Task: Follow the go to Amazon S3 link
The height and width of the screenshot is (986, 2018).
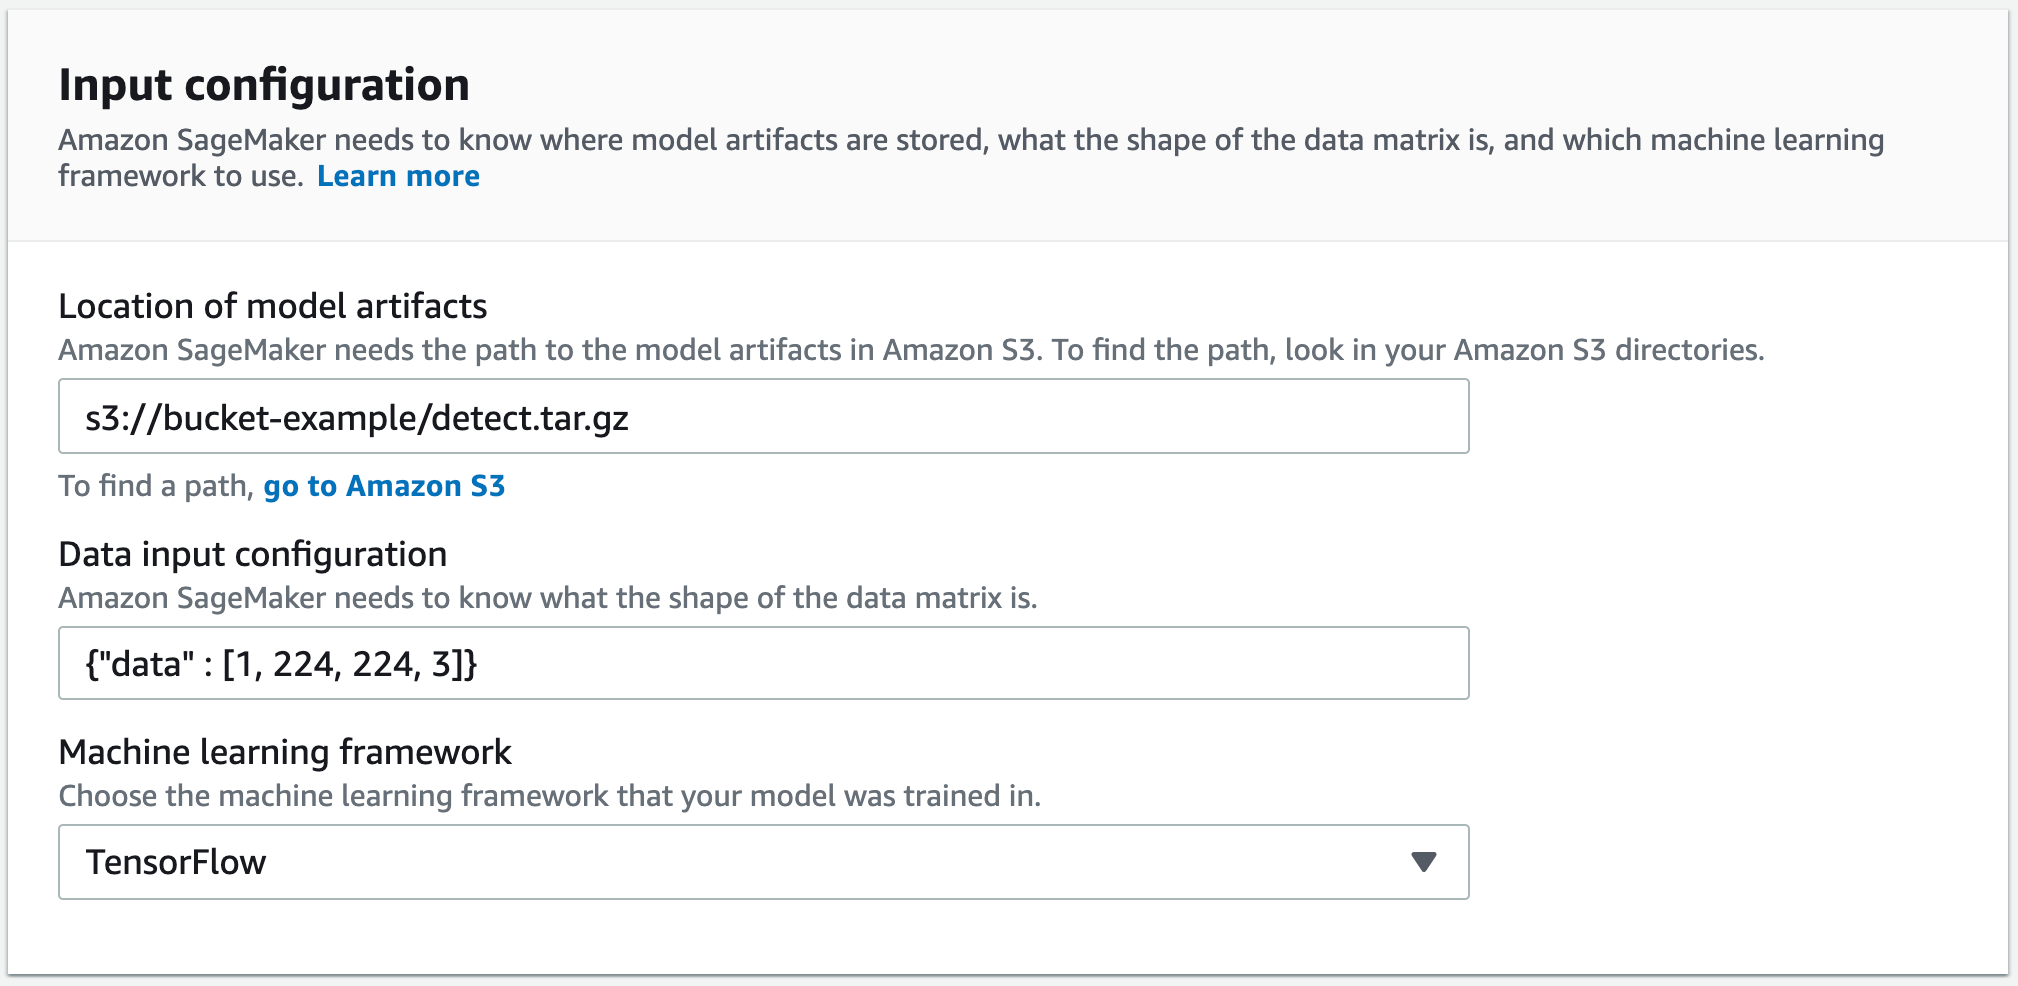Action: (384, 486)
